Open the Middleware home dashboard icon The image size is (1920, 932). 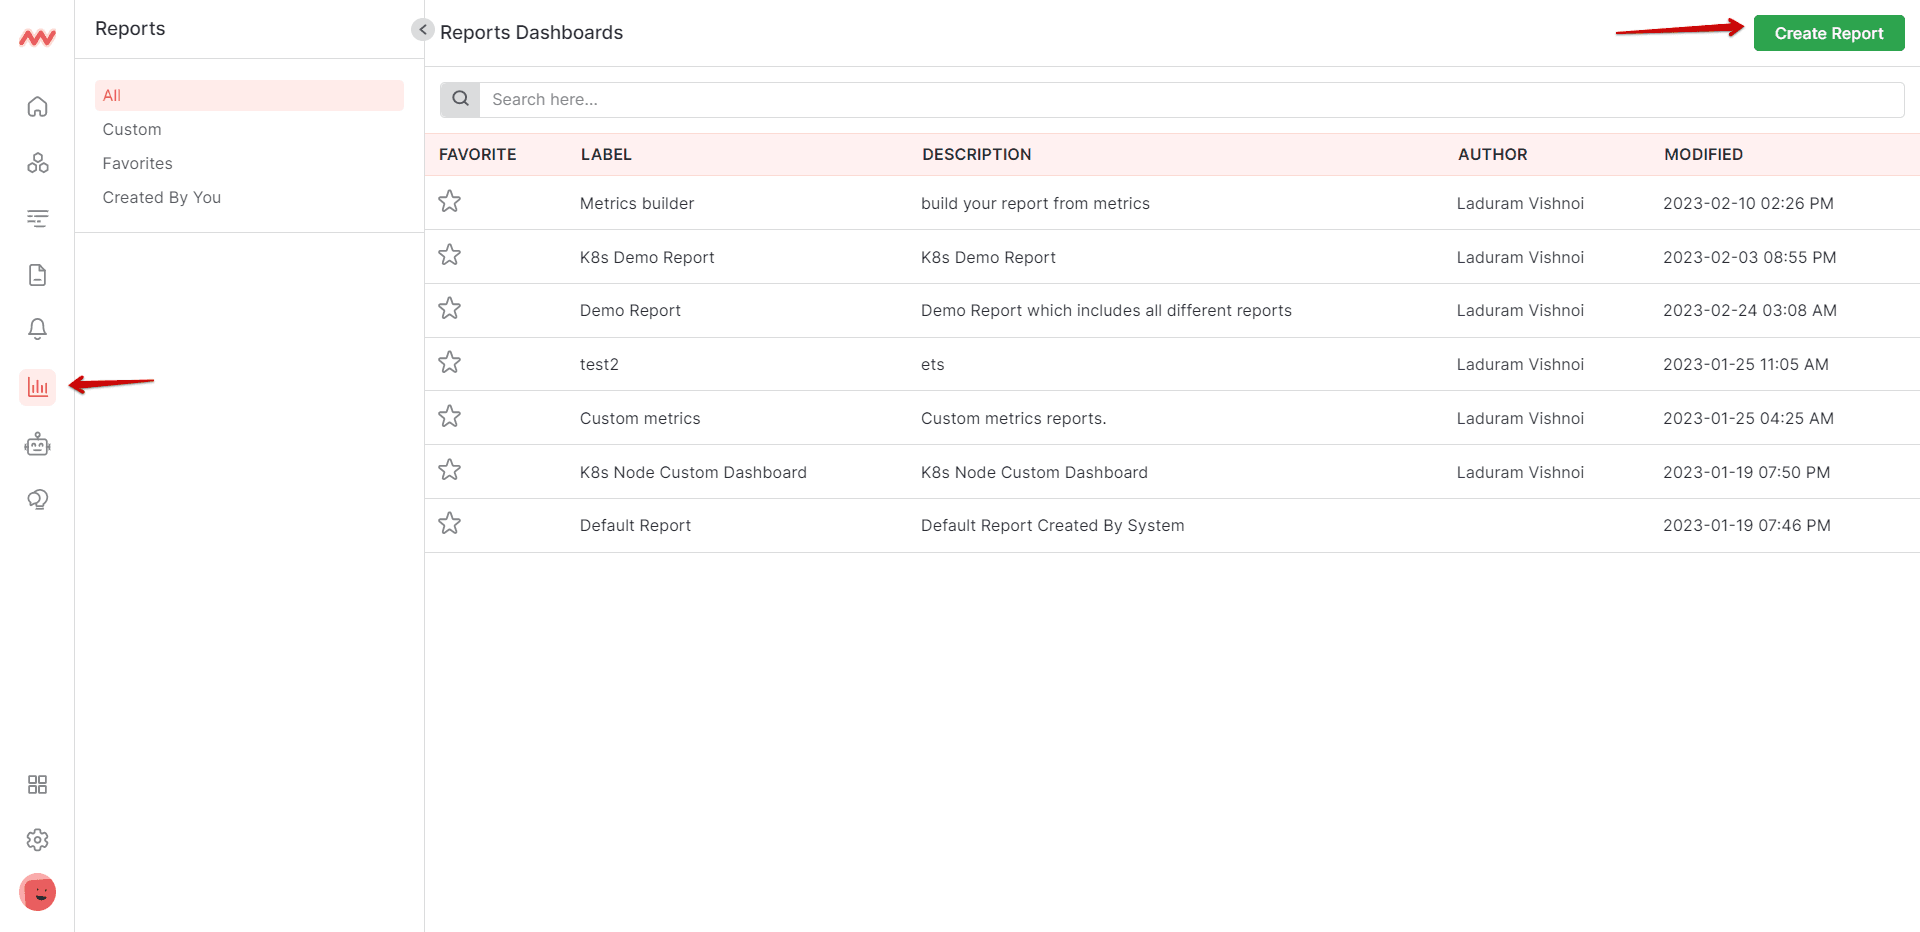(x=37, y=105)
